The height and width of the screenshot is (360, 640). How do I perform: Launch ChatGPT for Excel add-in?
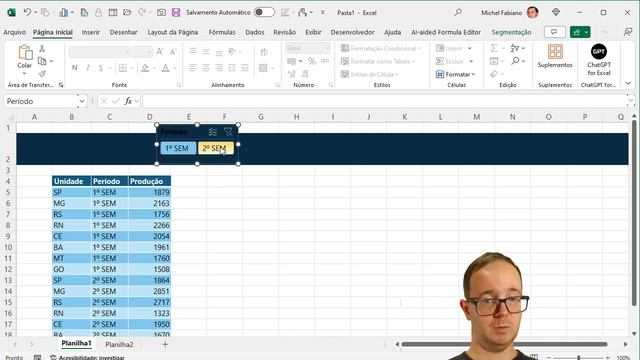(598, 60)
